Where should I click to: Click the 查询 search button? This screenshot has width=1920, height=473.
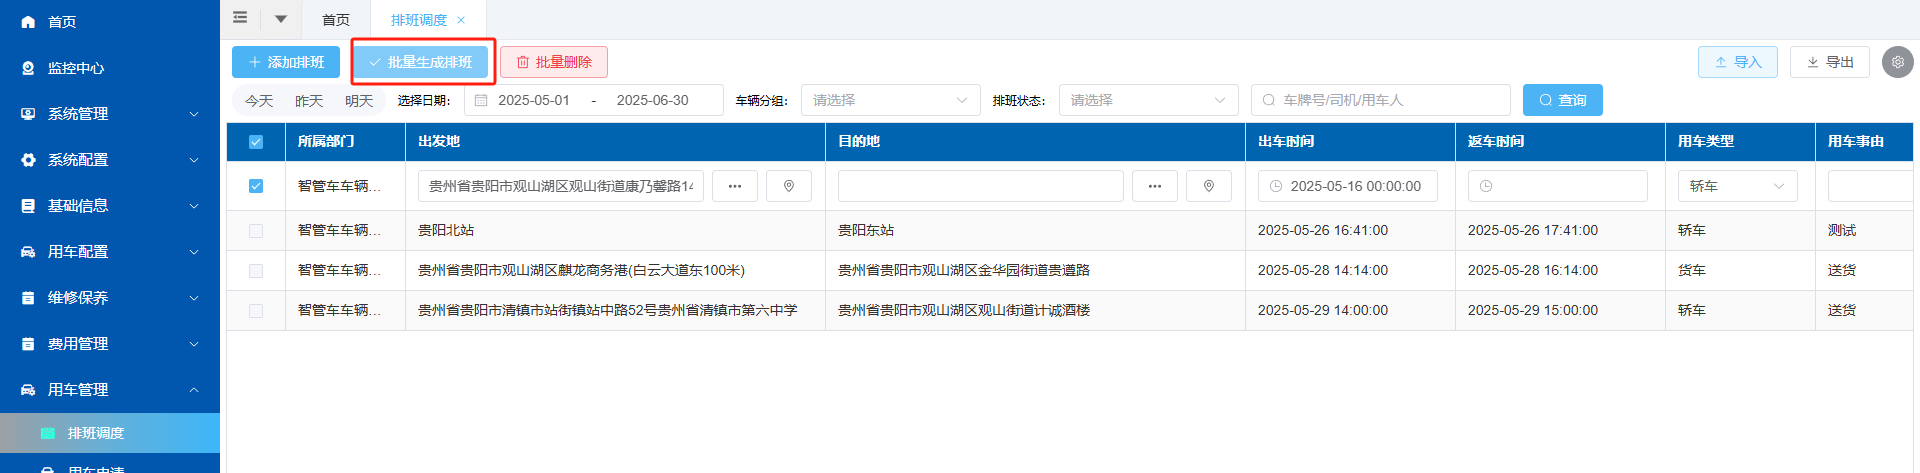(x=1562, y=100)
